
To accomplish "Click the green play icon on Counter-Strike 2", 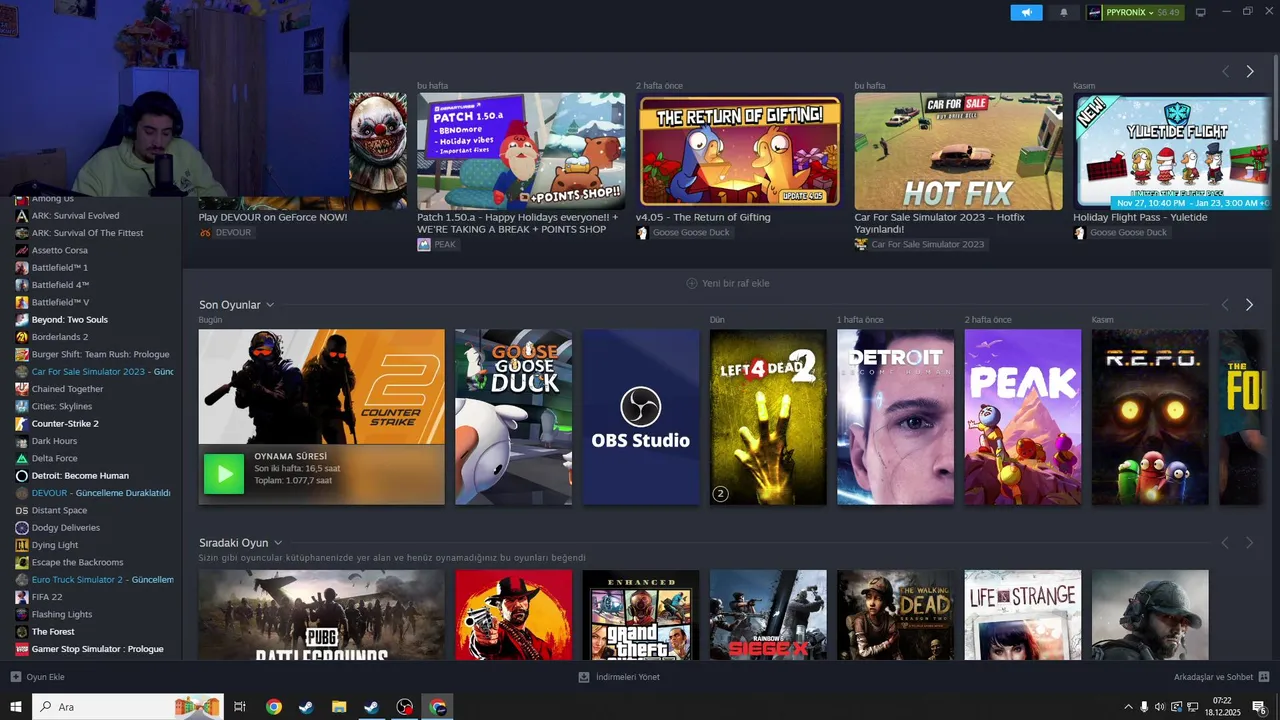I will [x=224, y=473].
